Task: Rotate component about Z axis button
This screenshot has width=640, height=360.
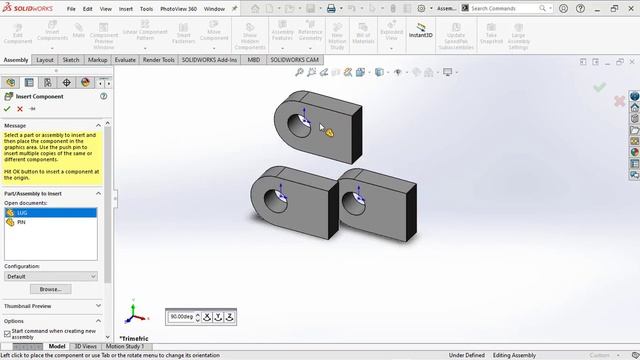Action: point(229,317)
